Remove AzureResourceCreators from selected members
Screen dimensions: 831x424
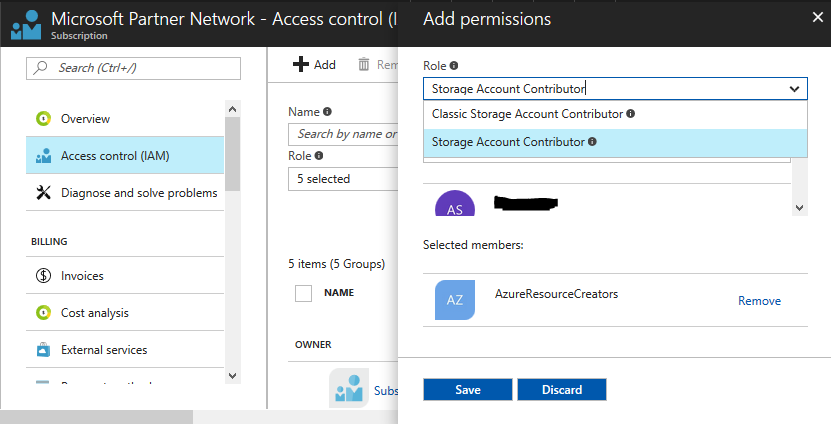(759, 301)
